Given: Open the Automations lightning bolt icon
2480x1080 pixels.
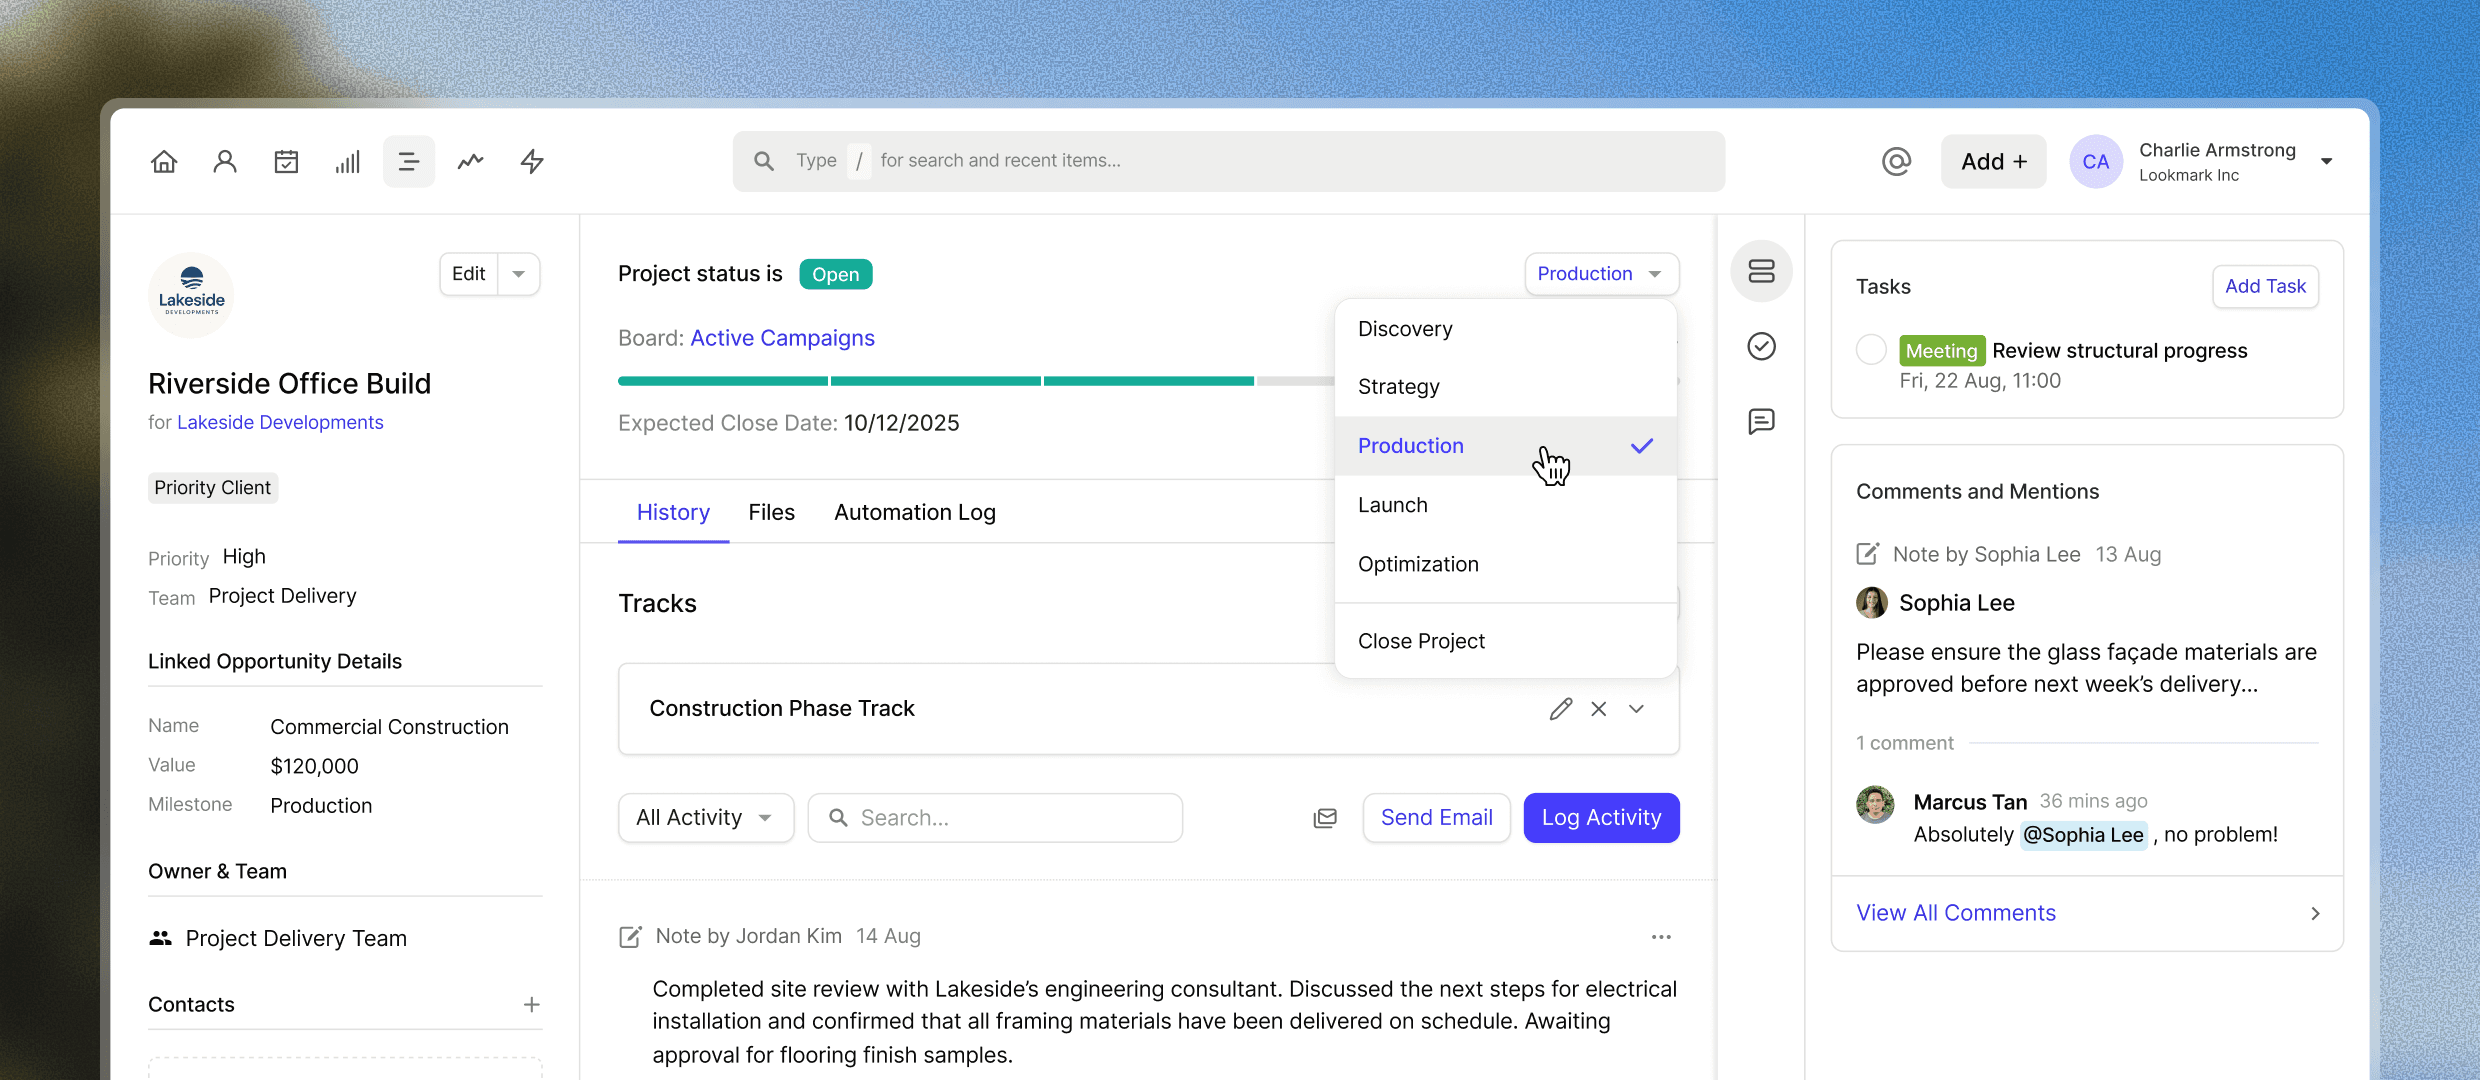Looking at the screenshot, I should click(x=532, y=161).
